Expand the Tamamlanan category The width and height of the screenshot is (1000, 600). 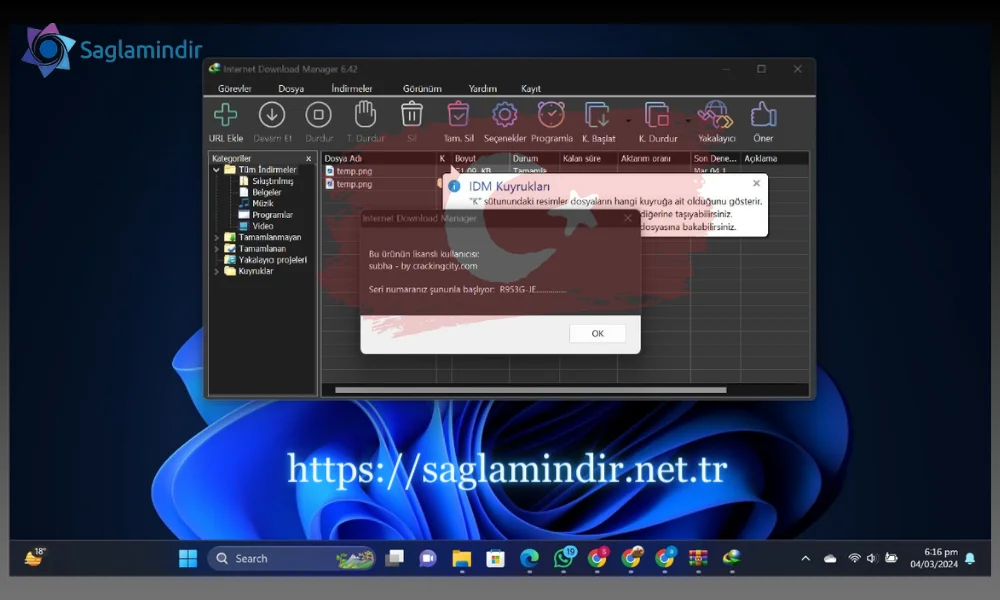(x=216, y=249)
